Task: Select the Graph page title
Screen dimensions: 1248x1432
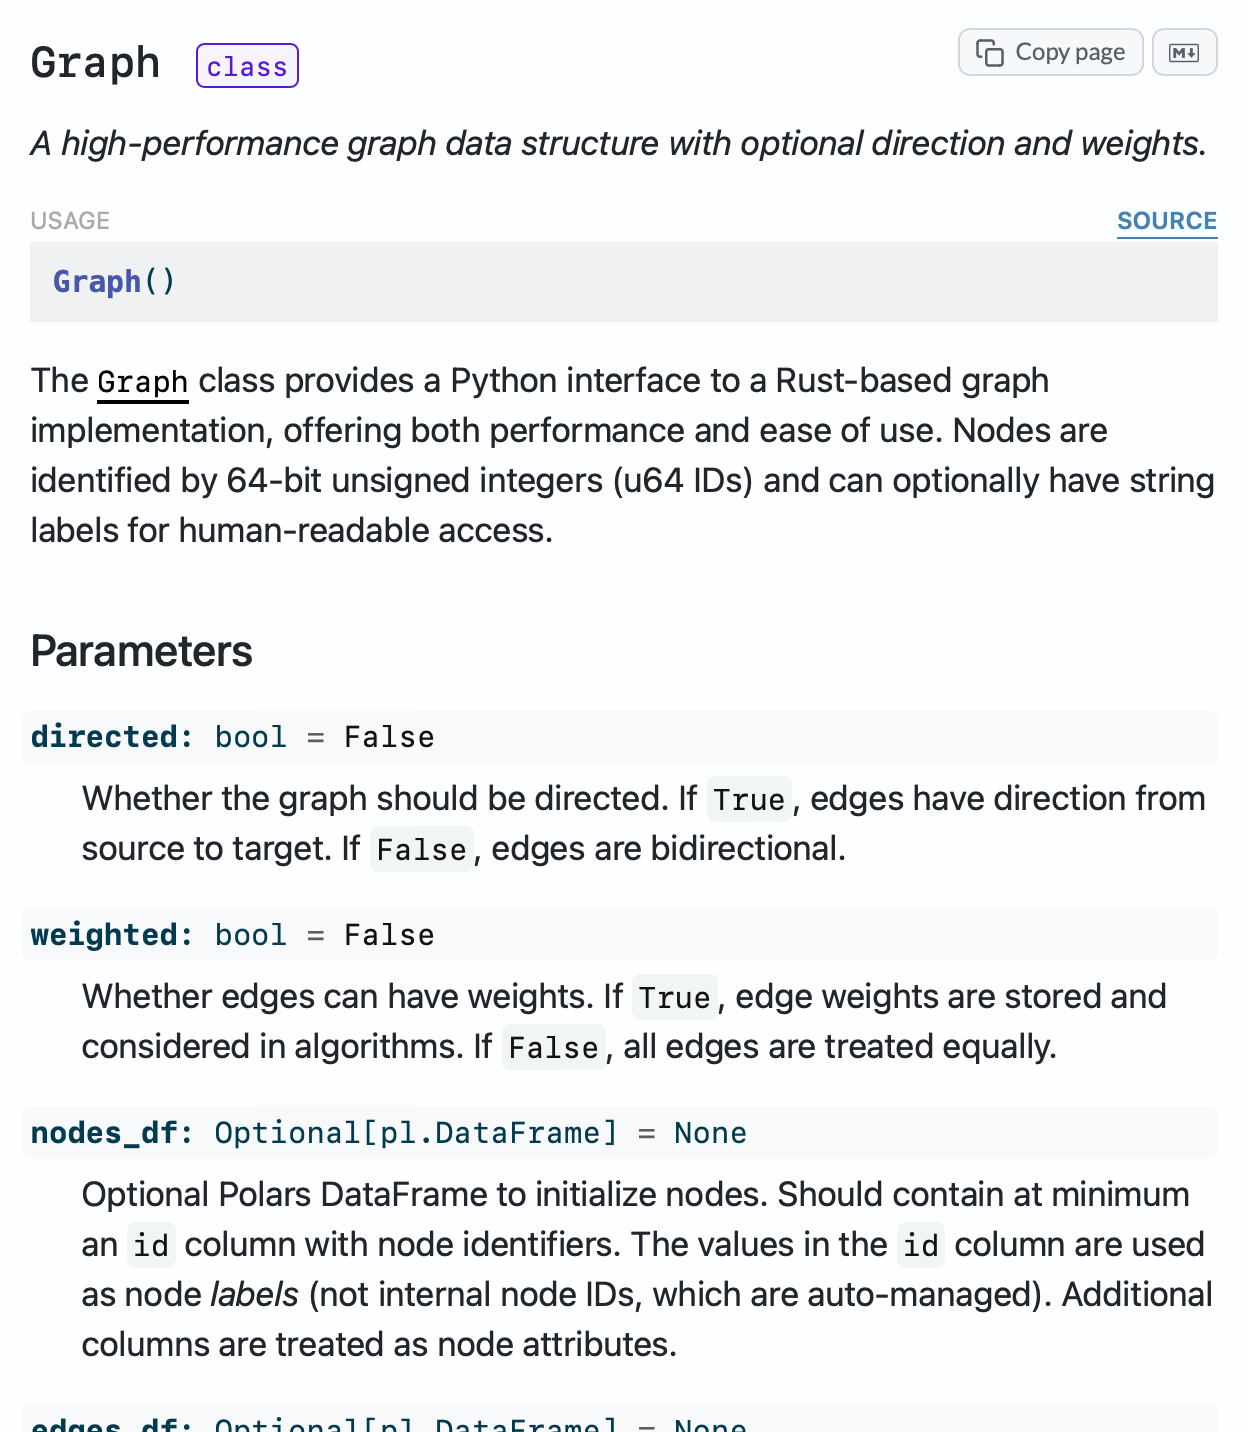Action: click(95, 63)
